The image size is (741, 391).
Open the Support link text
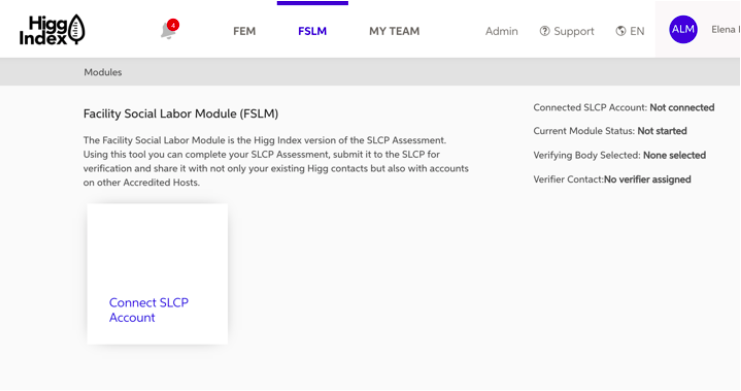pos(574,31)
